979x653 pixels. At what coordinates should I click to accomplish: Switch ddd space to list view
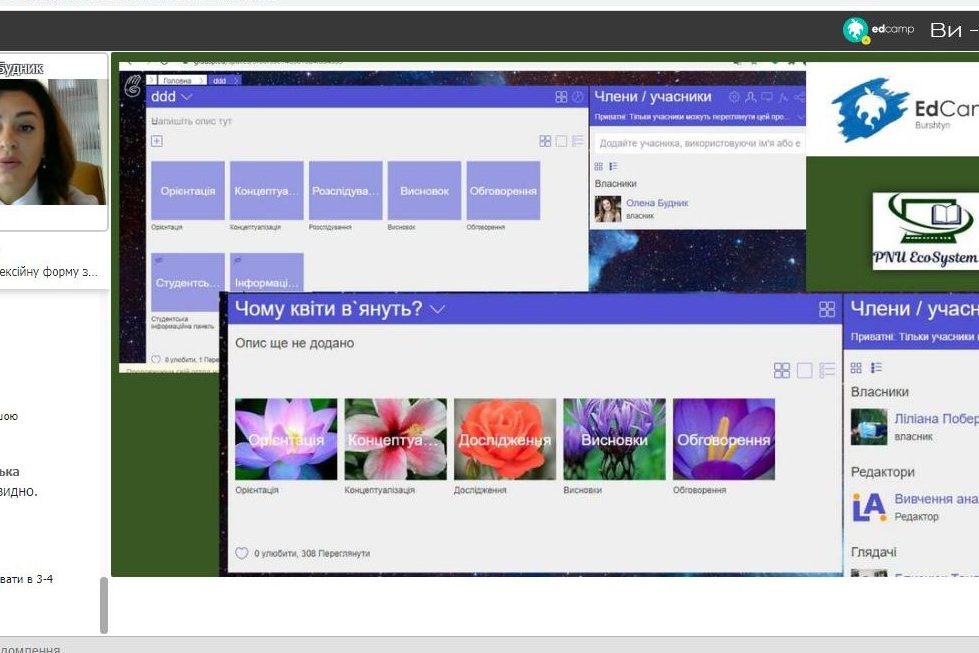577,142
